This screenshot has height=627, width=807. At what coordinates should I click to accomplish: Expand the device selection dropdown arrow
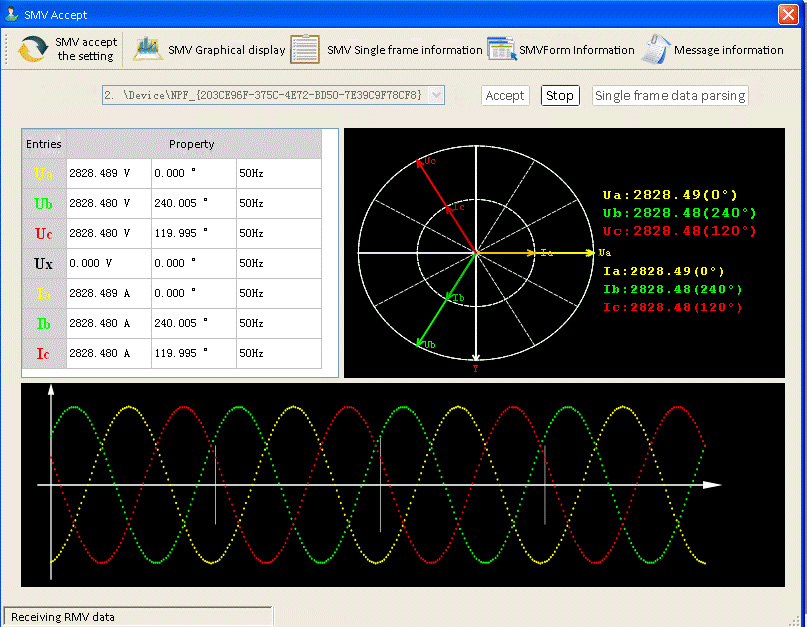coord(436,95)
